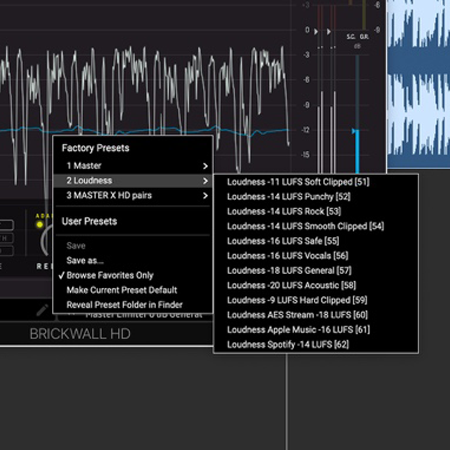Expand arrow beside 2 Loudness

(205, 181)
